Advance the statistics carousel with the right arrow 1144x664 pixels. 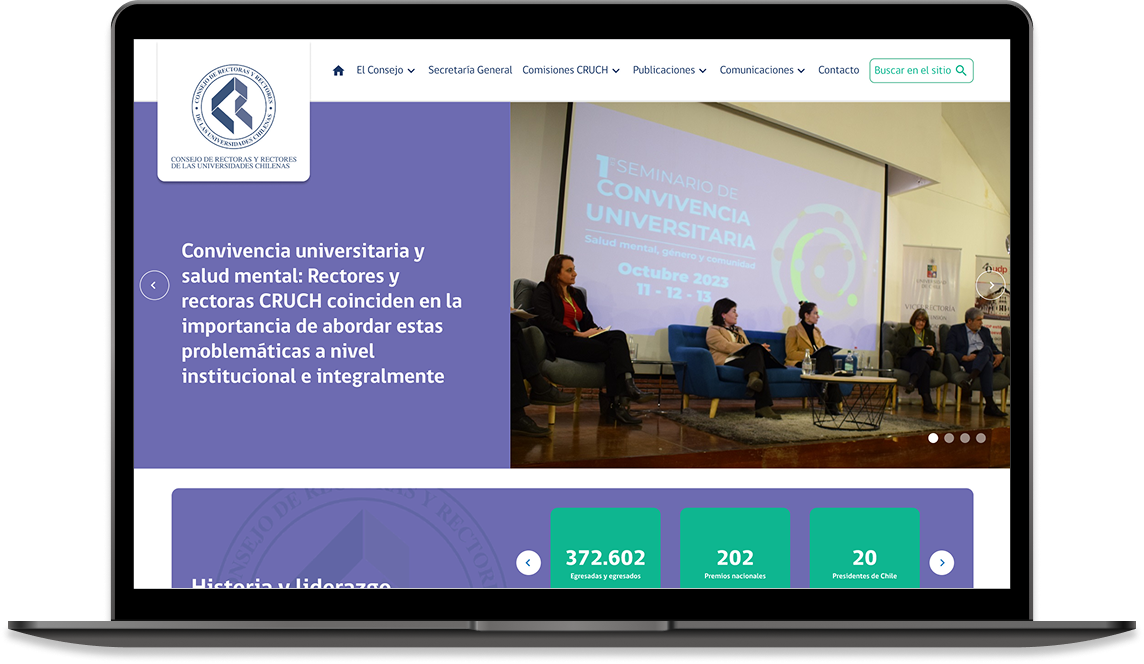tap(942, 562)
